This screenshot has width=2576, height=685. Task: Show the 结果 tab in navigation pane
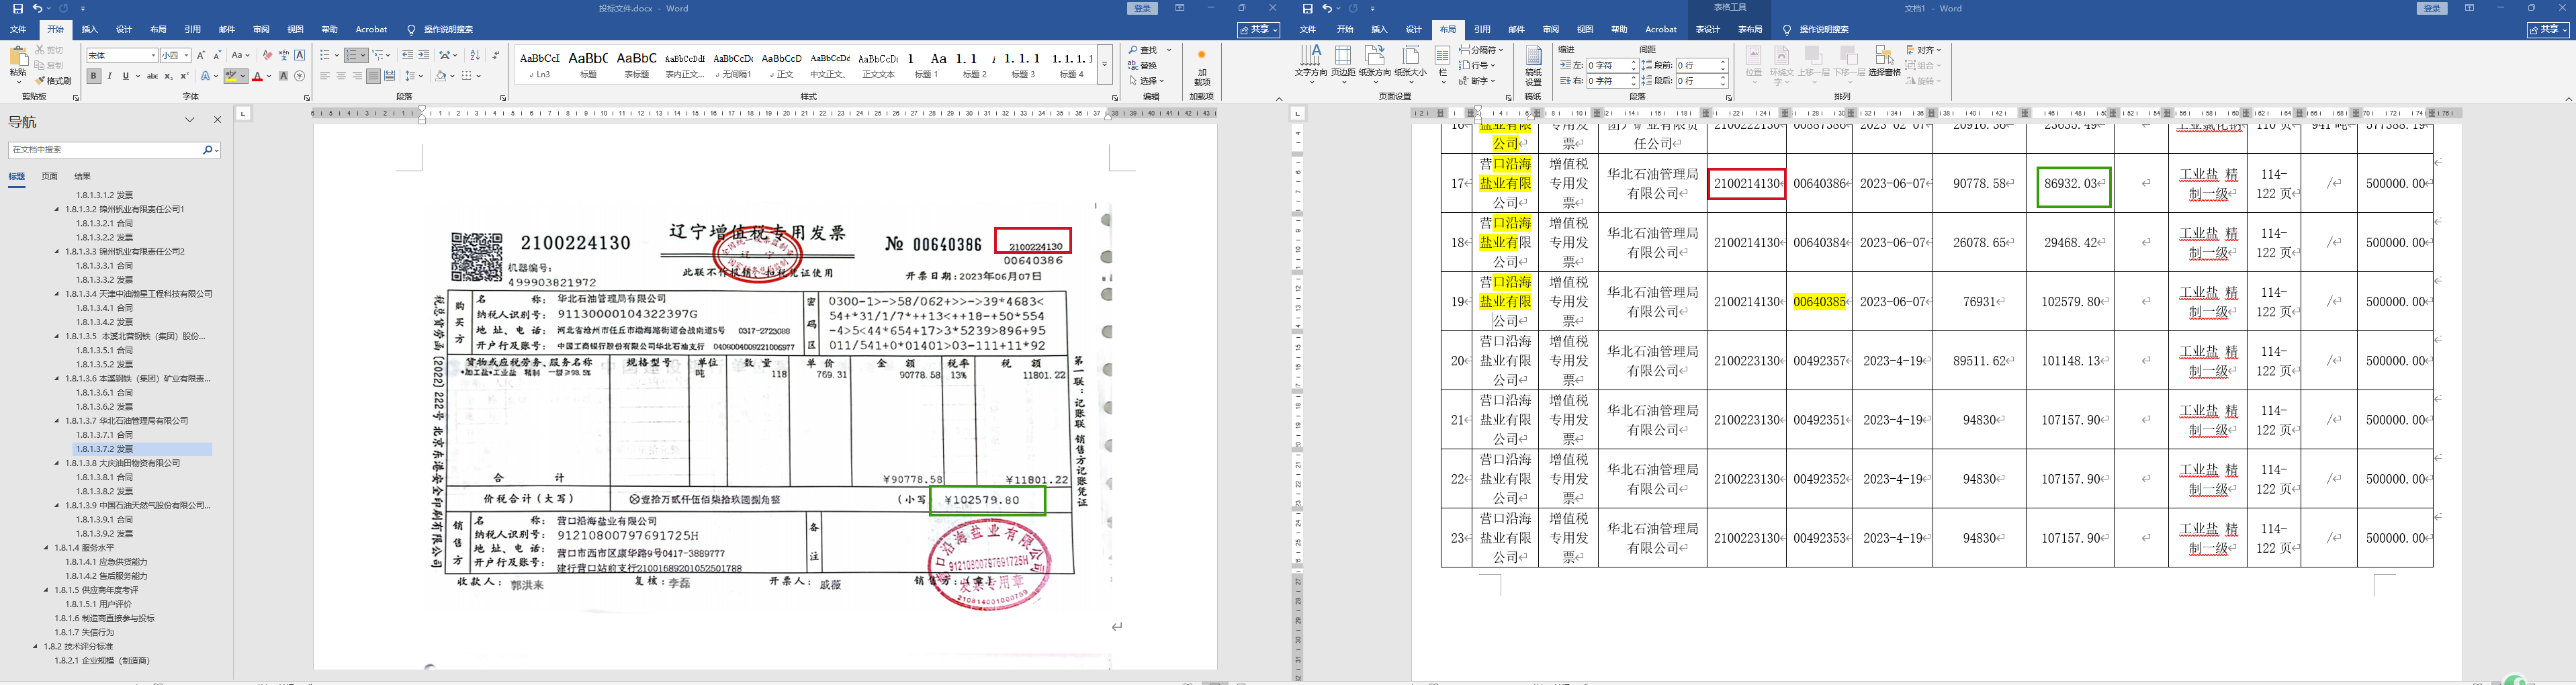pos(82,176)
